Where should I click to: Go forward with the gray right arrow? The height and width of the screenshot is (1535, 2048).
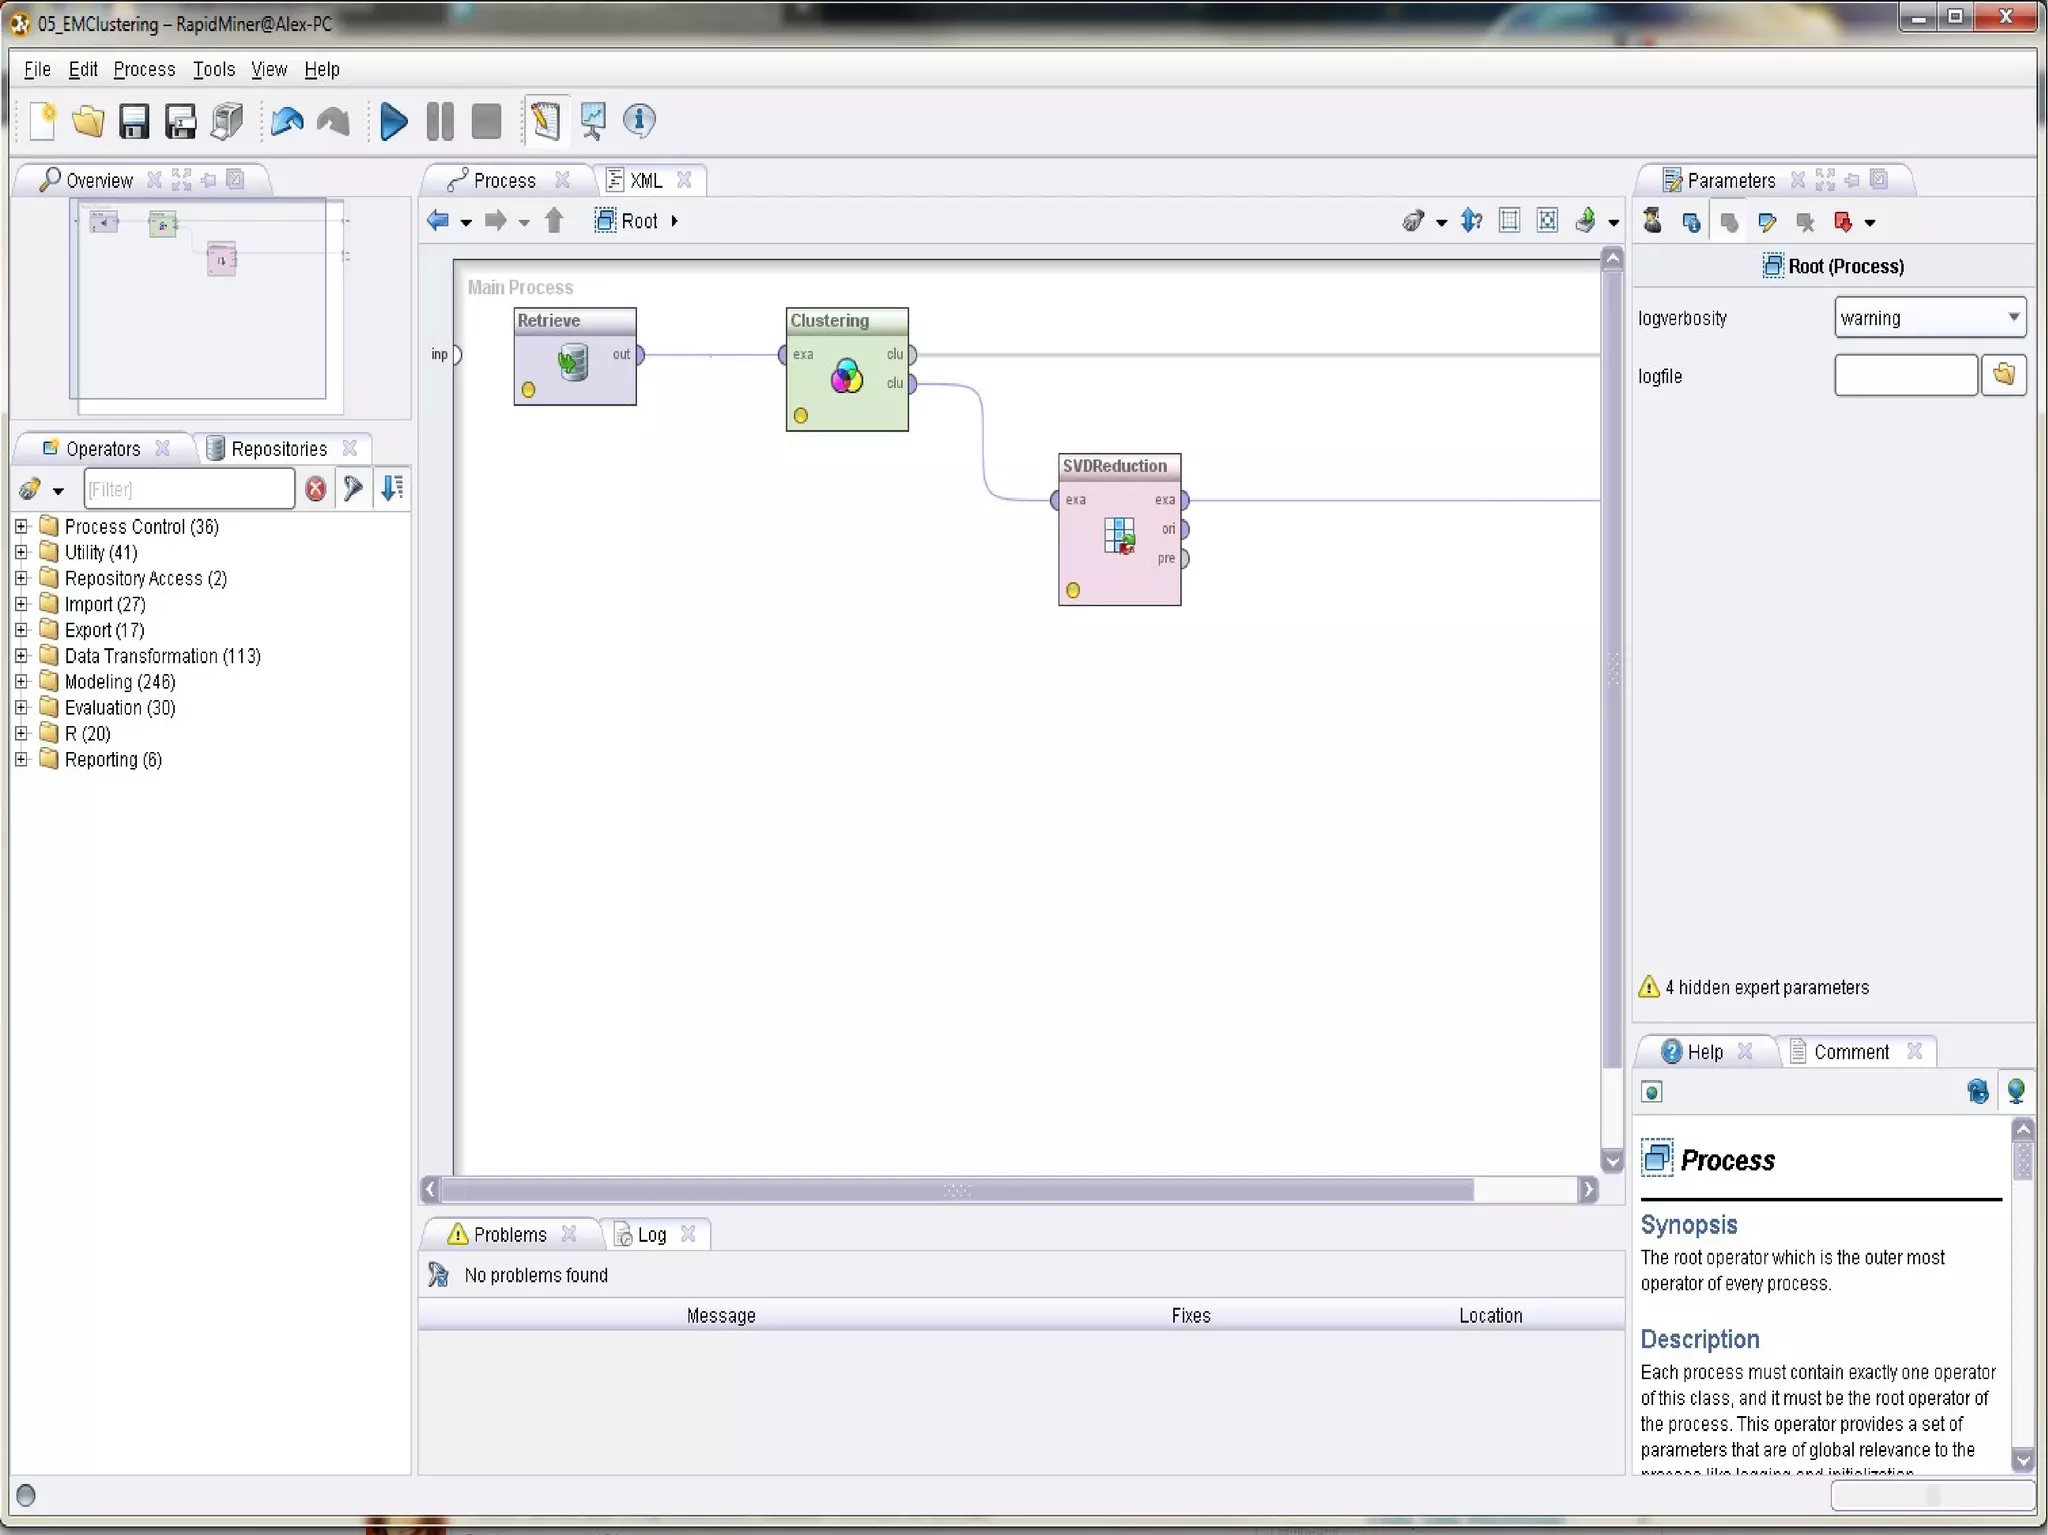click(496, 221)
